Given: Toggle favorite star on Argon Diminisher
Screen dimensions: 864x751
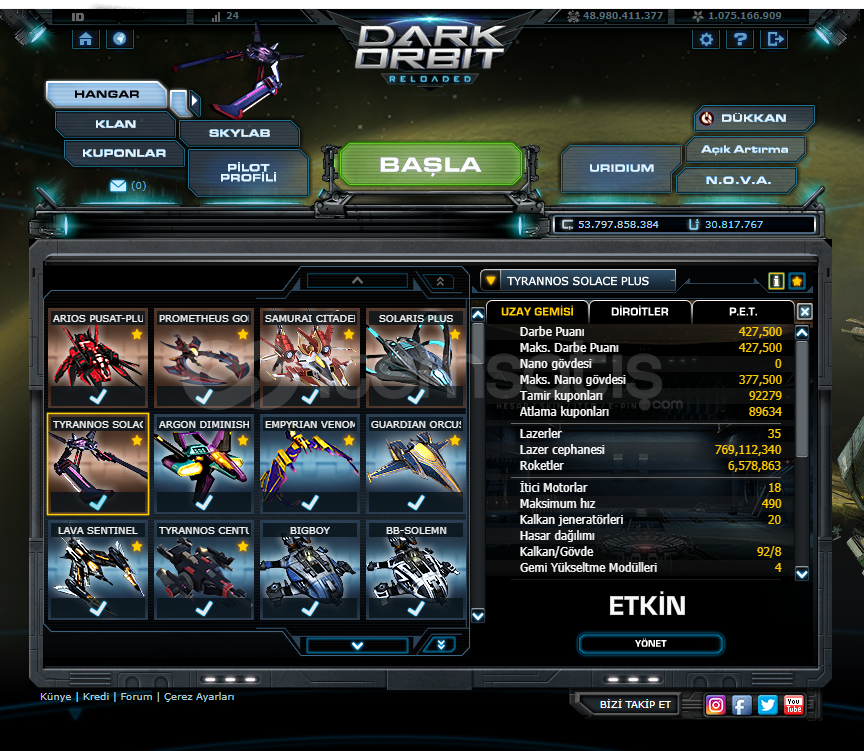Looking at the screenshot, I should pos(243,440).
